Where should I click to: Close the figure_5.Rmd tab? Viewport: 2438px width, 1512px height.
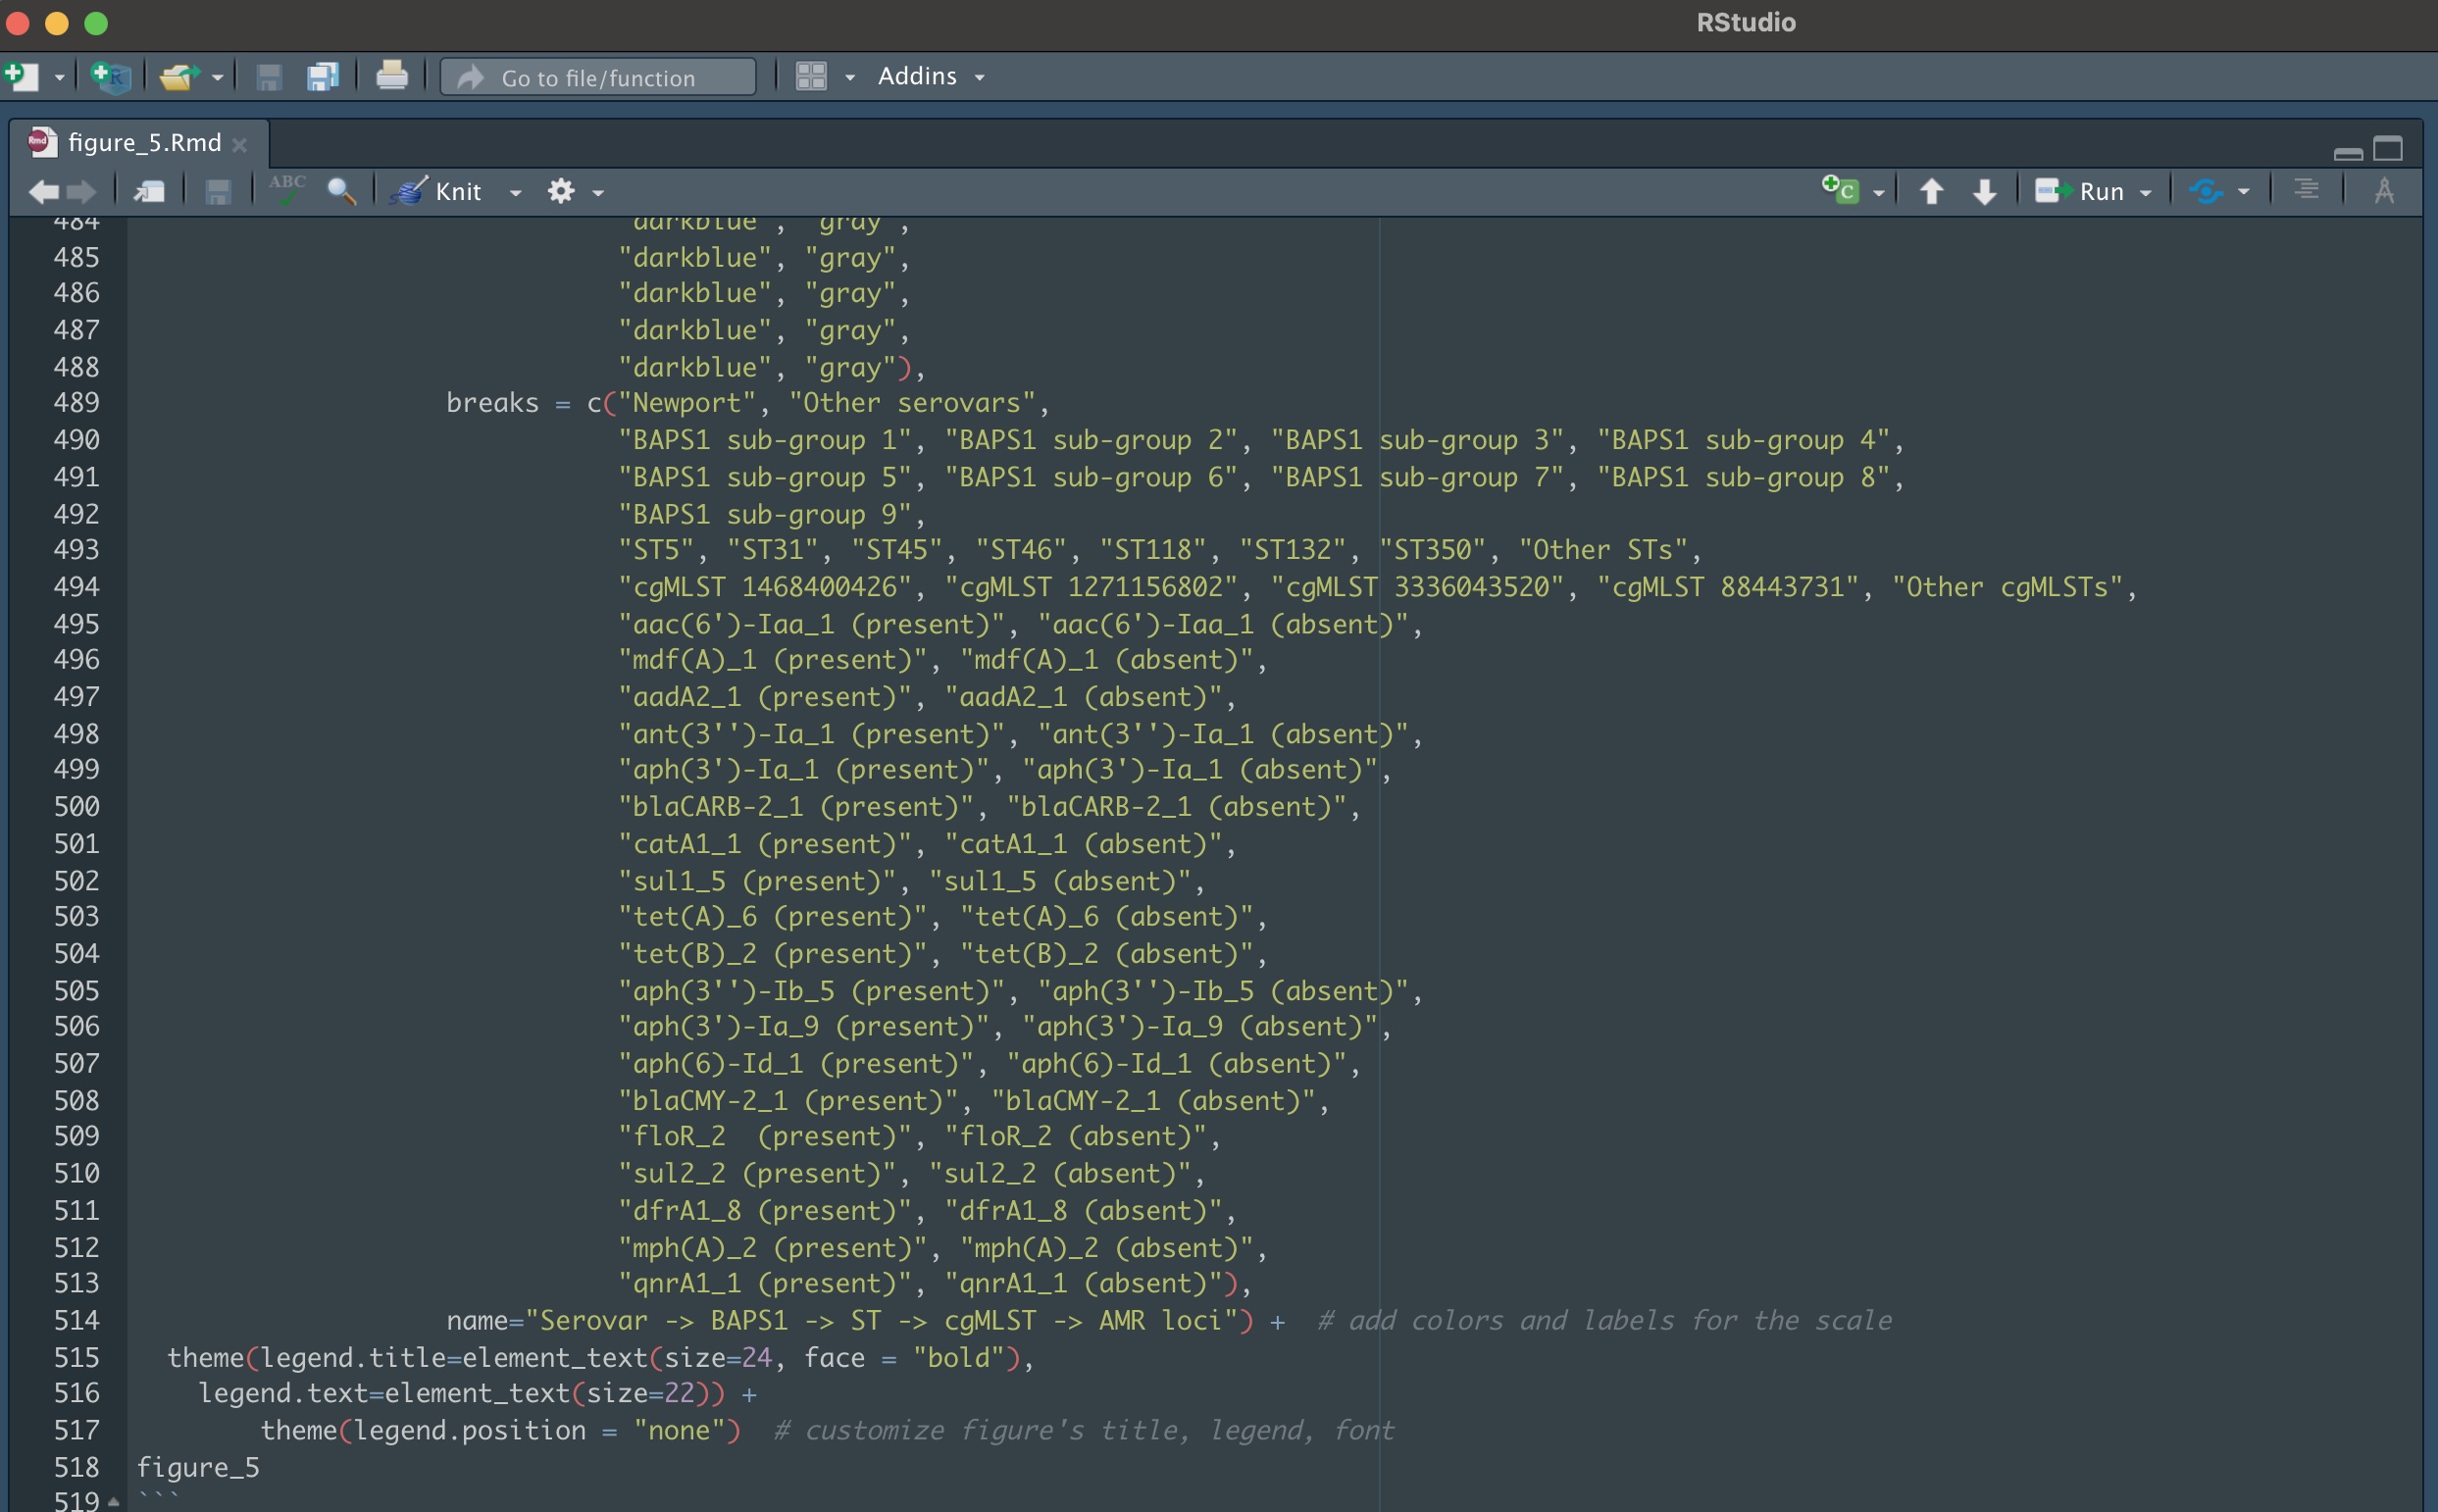[x=240, y=145]
